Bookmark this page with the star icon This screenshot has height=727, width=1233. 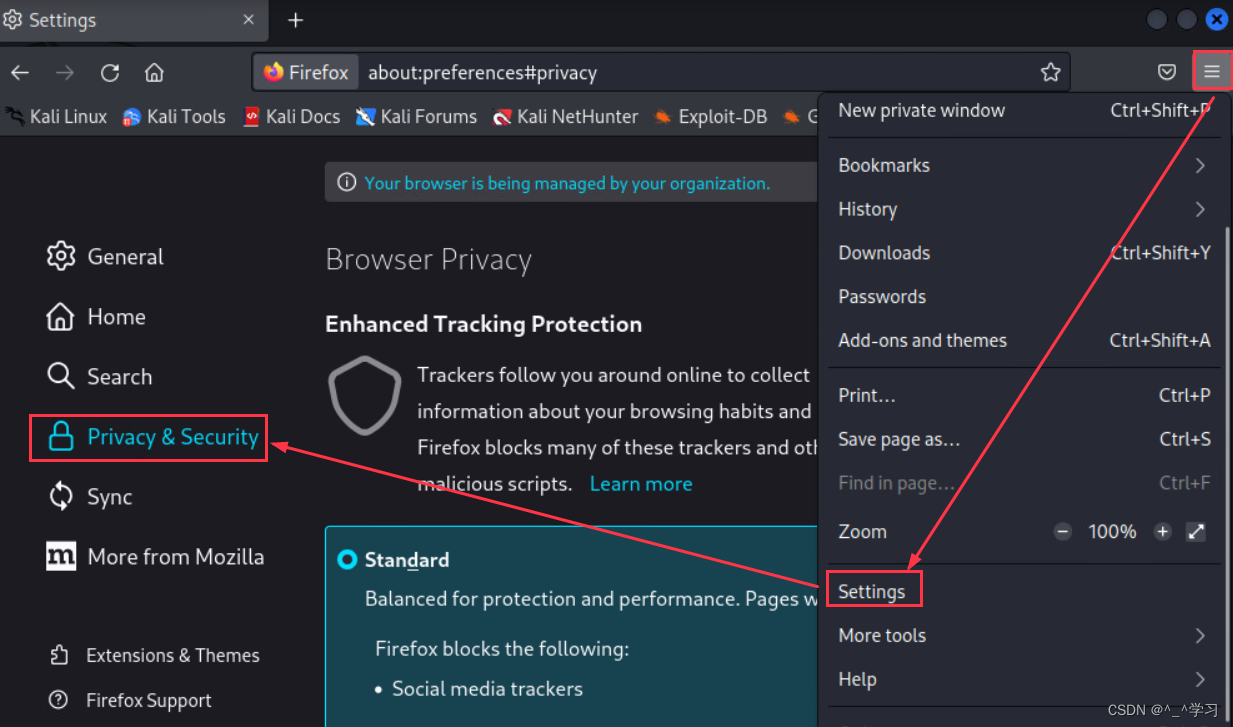coord(1050,72)
